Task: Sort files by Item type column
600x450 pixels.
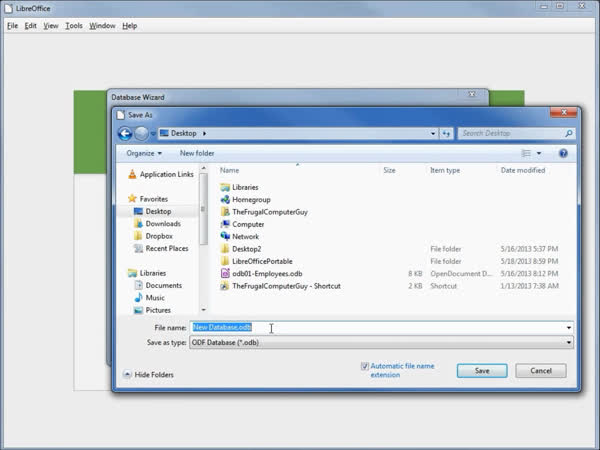Action: click(445, 170)
